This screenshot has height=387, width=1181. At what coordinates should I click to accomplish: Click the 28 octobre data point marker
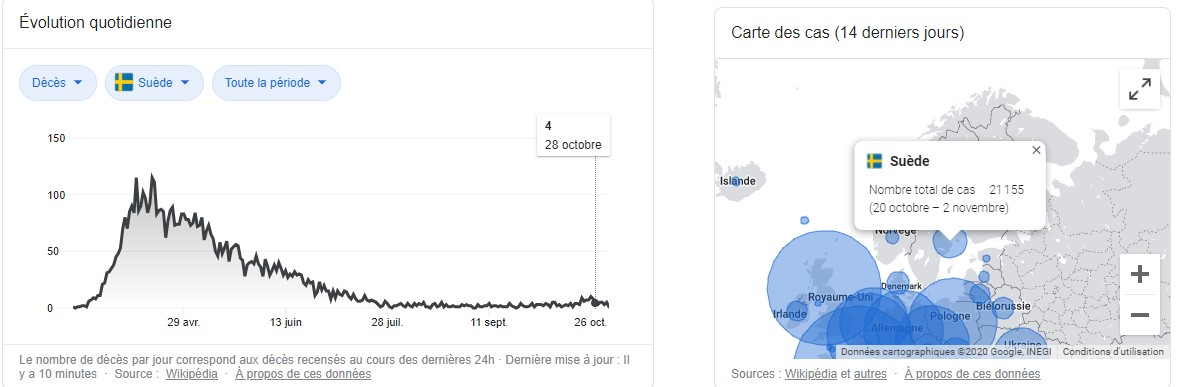point(595,303)
